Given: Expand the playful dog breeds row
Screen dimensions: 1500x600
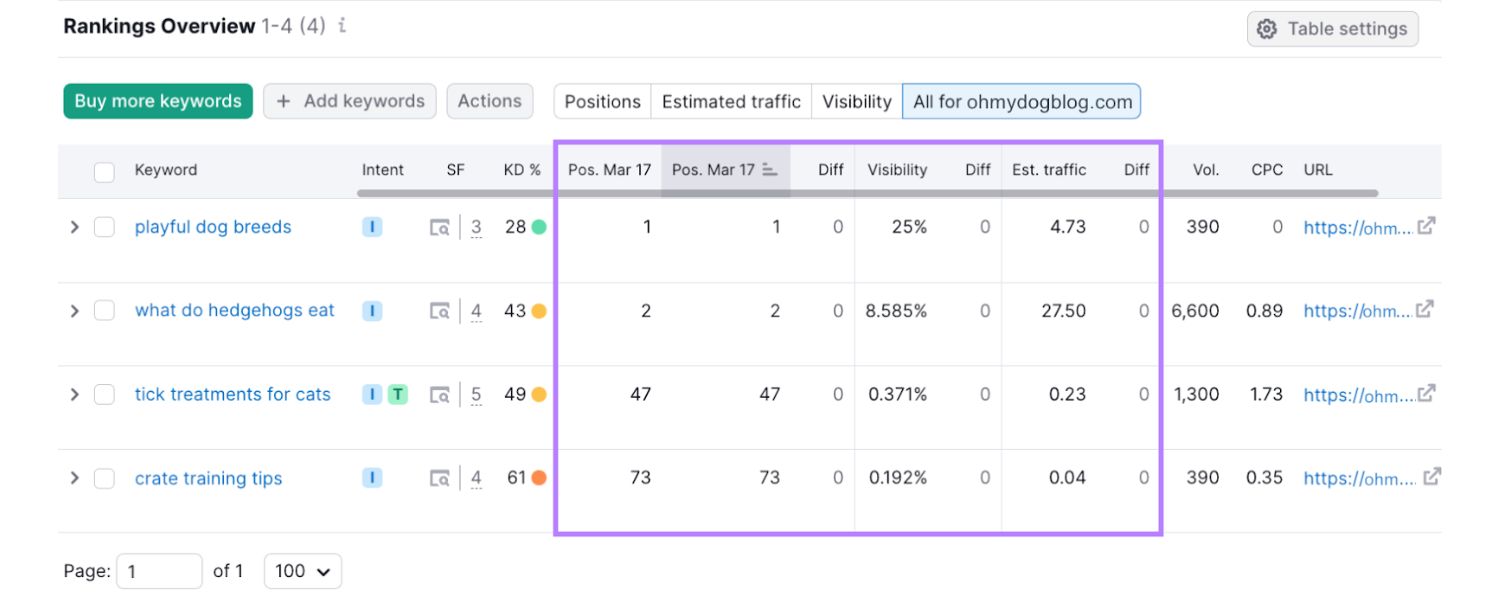Looking at the screenshot, I should [74, 227].
